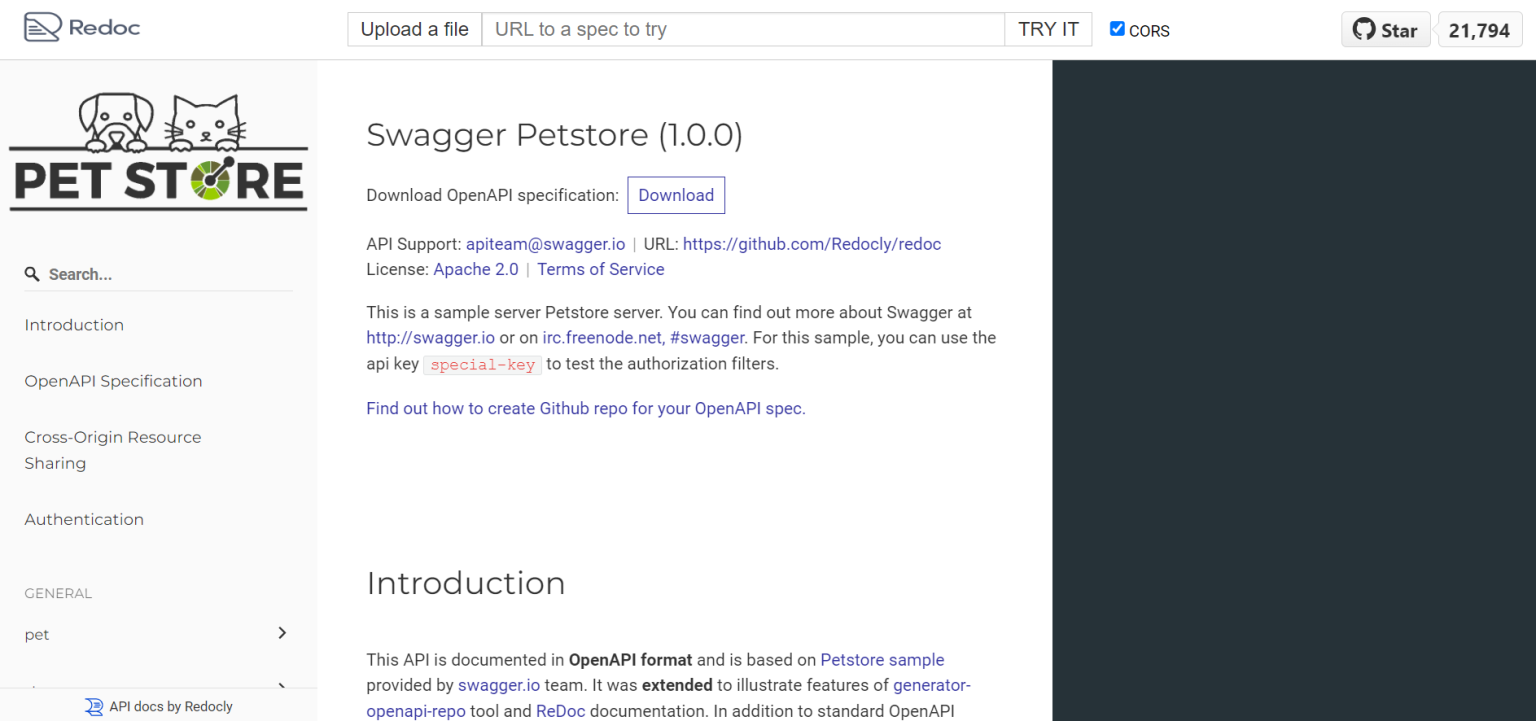Screen dimensions: 1536x721
Task: Open the Terms of Service link
Action: coord(600,269)
